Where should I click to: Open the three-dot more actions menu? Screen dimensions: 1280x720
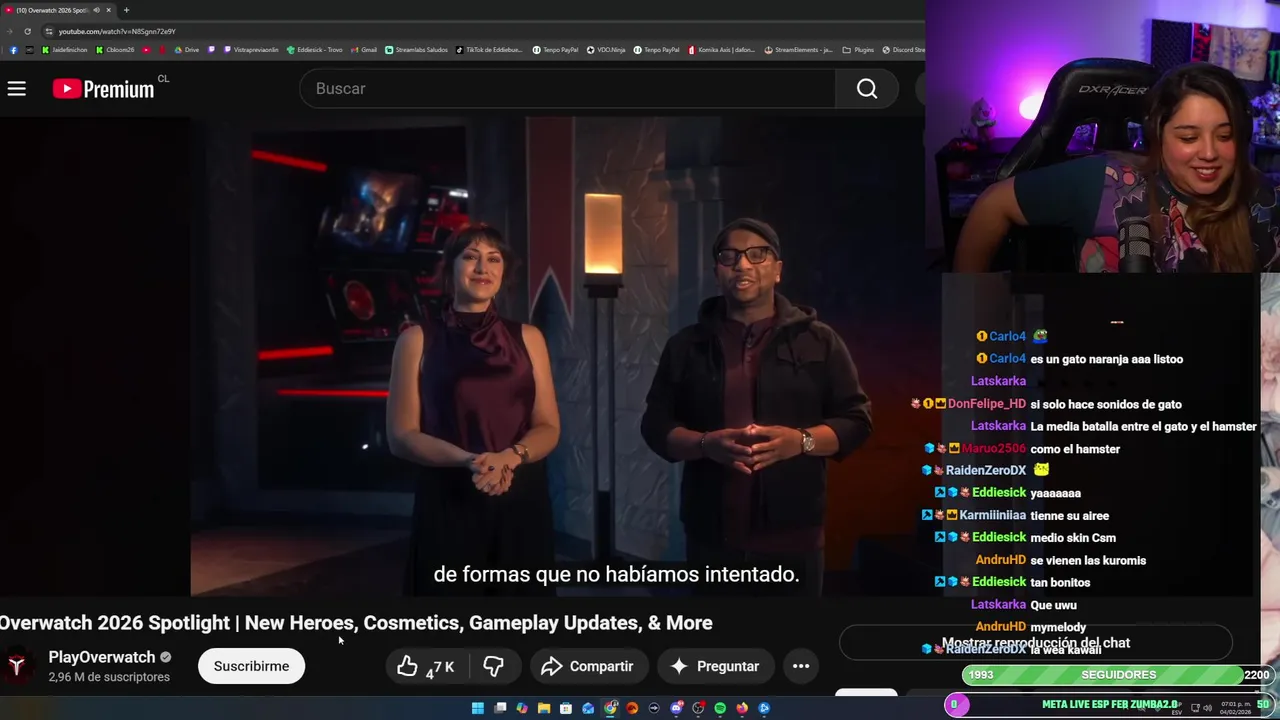click(801, 666)
